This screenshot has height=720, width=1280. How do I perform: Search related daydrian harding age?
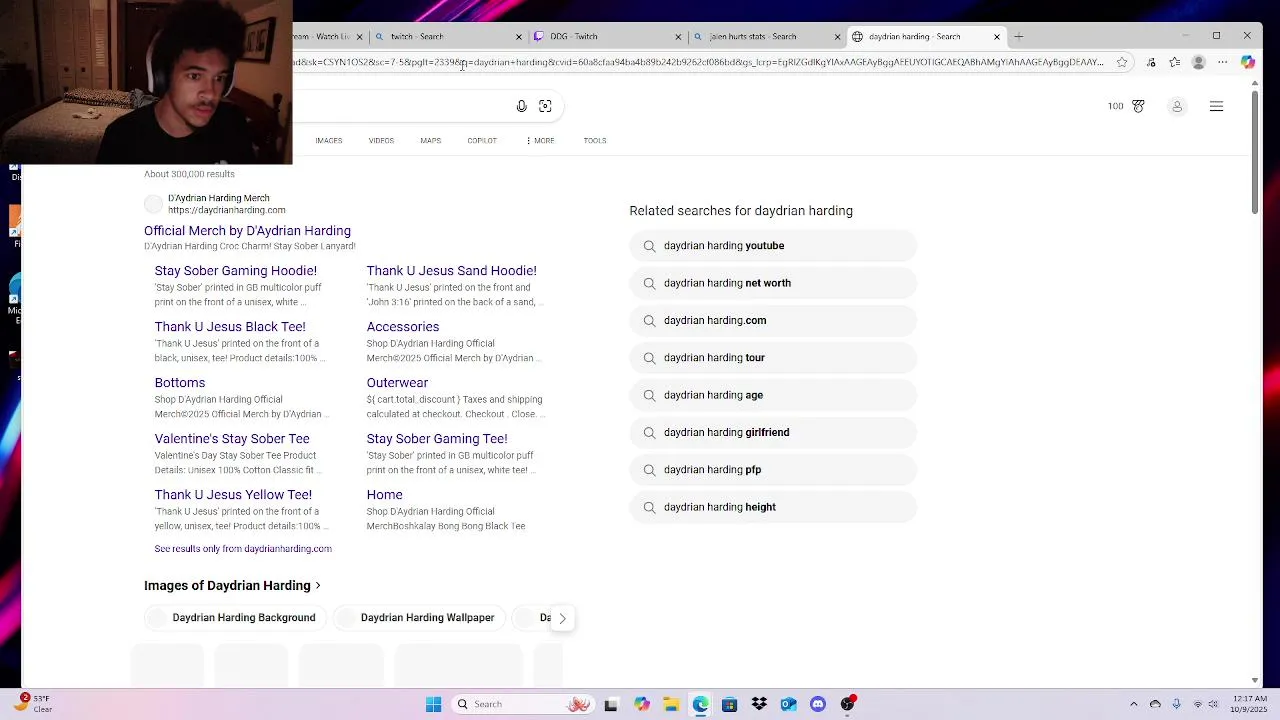pos(773,395)
